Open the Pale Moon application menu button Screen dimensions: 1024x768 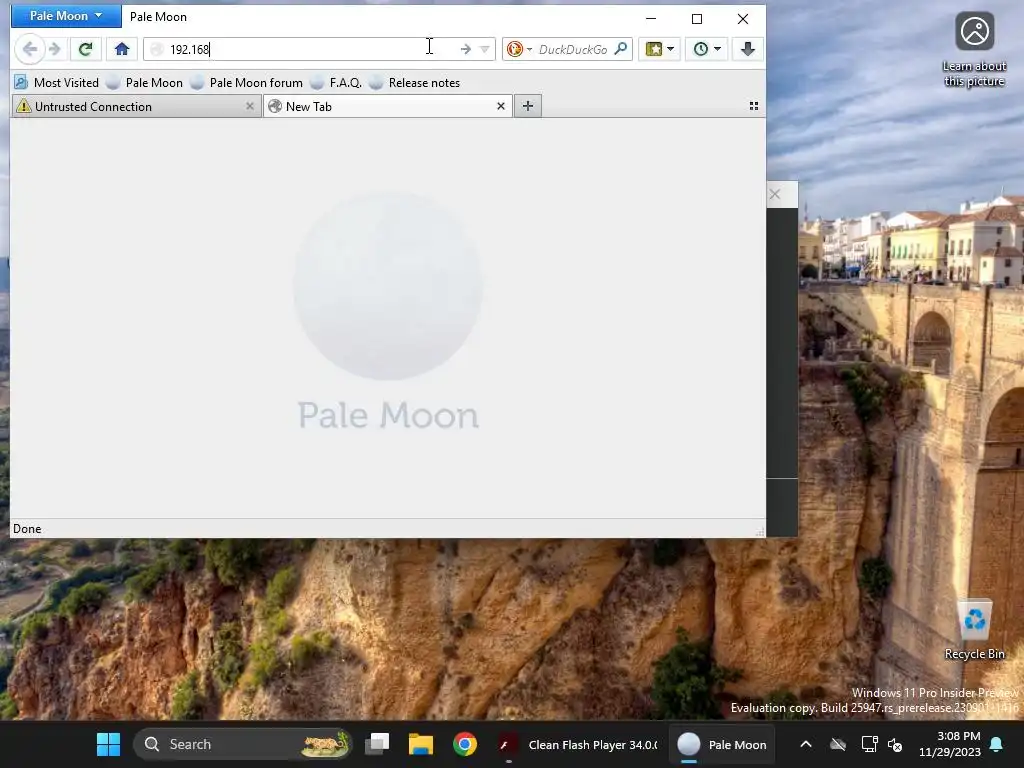click(x=66, y=16)
